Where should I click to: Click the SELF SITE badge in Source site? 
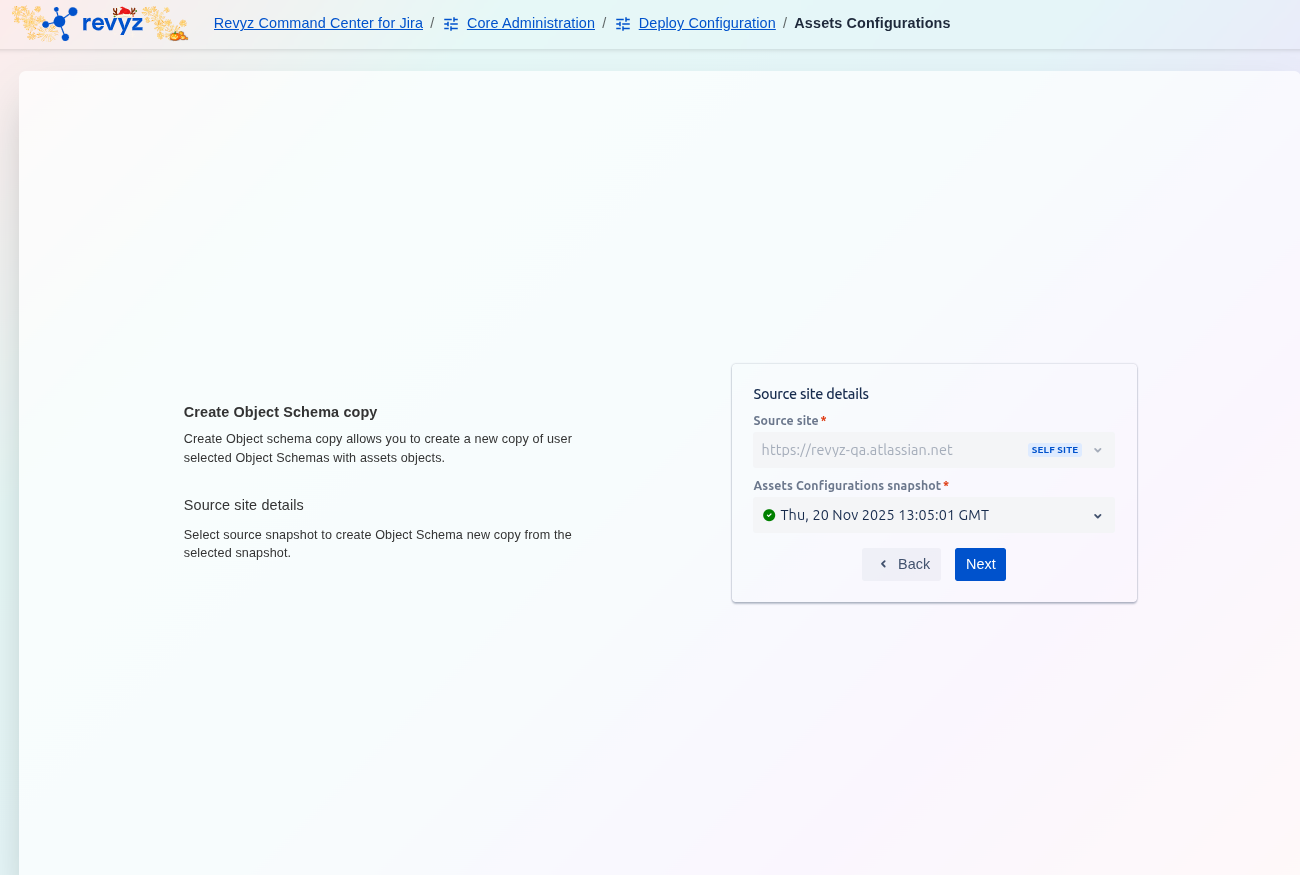(x=1054, y=450)
